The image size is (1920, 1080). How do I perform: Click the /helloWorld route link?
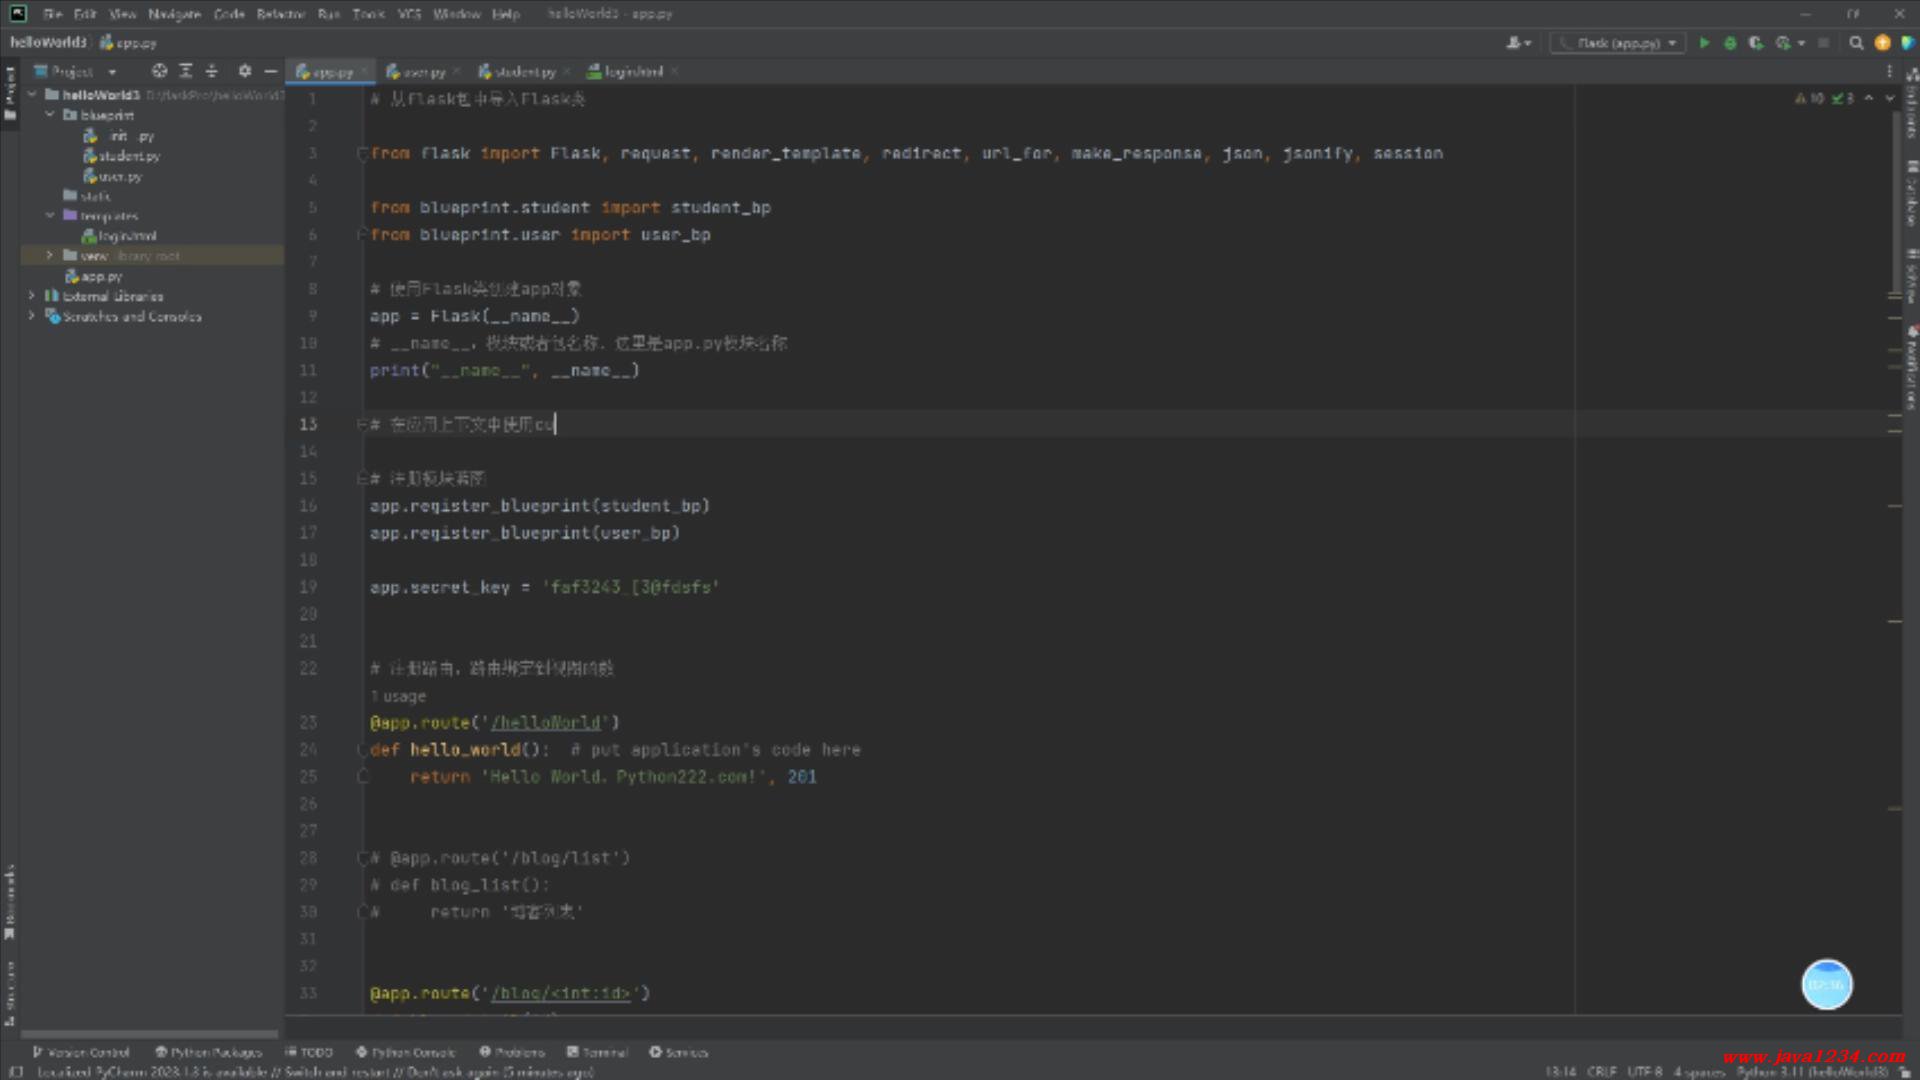point(546,722)
